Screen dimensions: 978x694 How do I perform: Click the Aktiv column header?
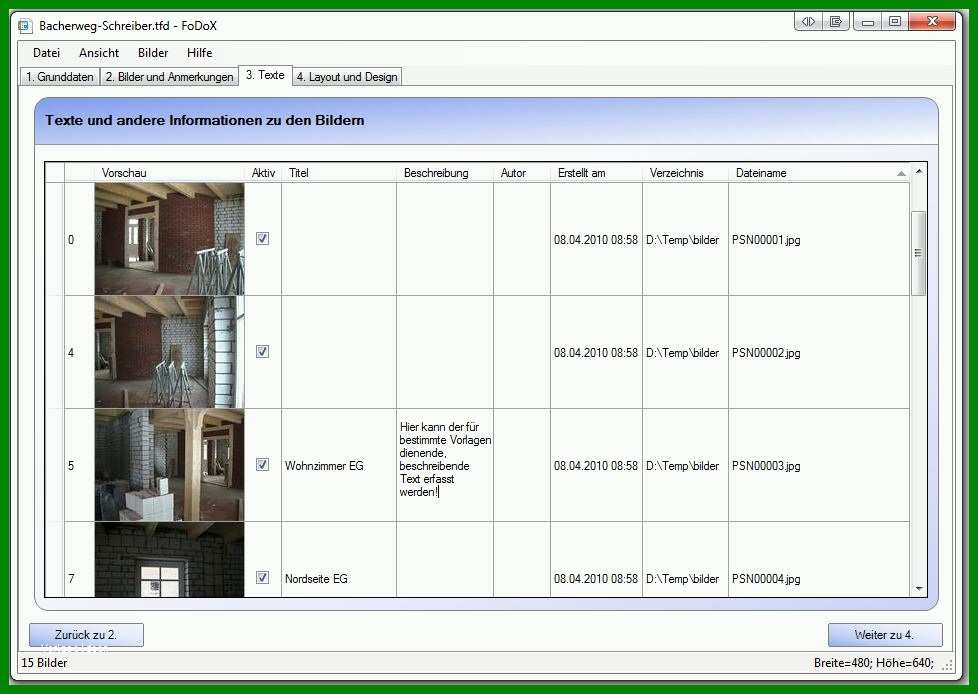point(263,173)
